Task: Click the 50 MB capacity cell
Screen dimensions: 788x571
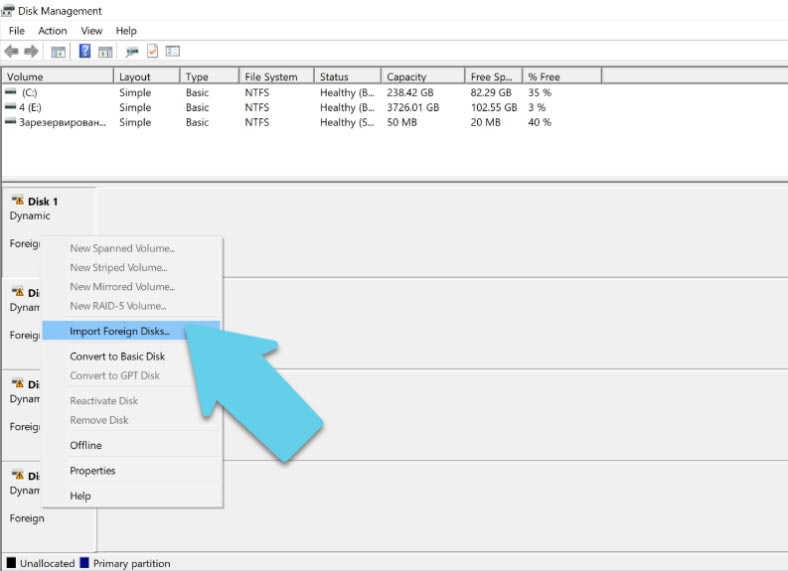Action: pyautogui.click(x=402, y=123)
